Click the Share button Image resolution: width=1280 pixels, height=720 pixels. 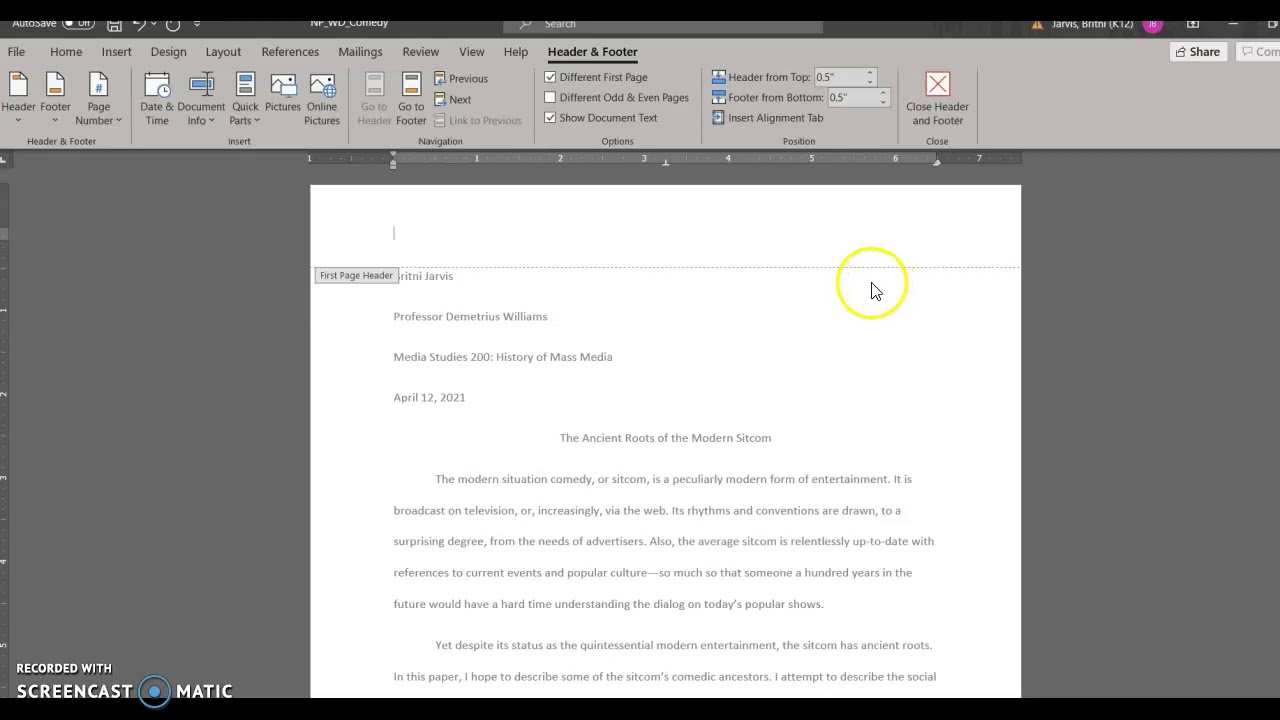click(1197, 52)
